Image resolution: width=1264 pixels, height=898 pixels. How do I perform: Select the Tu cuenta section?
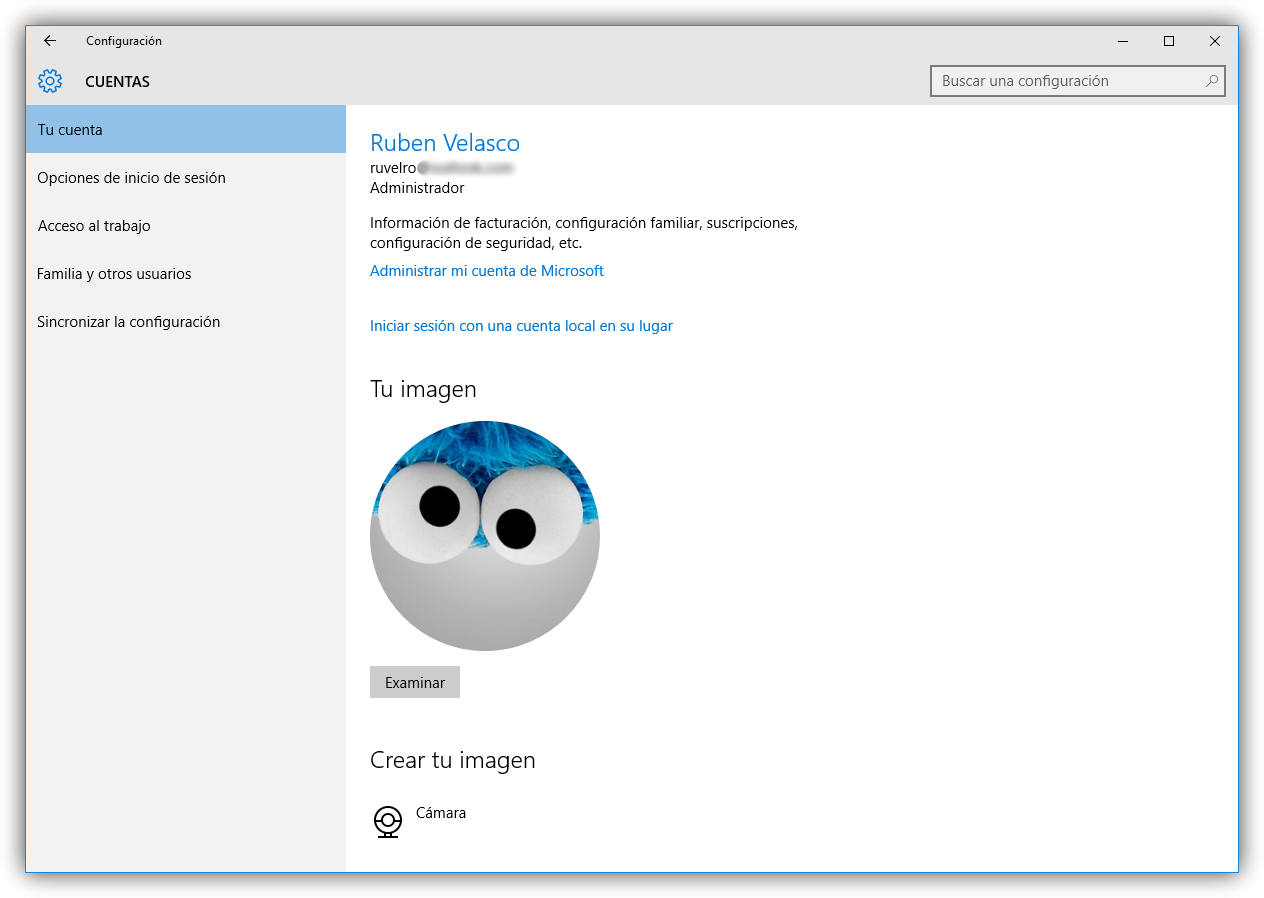pos(186,130)
